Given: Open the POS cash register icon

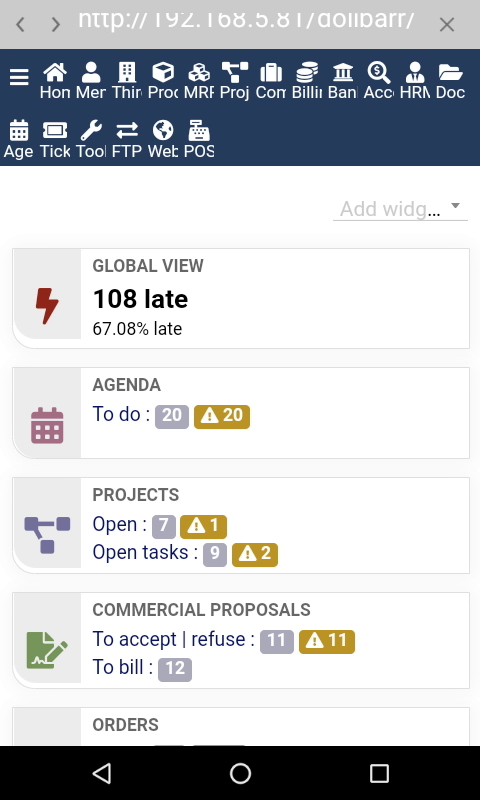Looking at the screenshot, I should [x=198, y=131].
